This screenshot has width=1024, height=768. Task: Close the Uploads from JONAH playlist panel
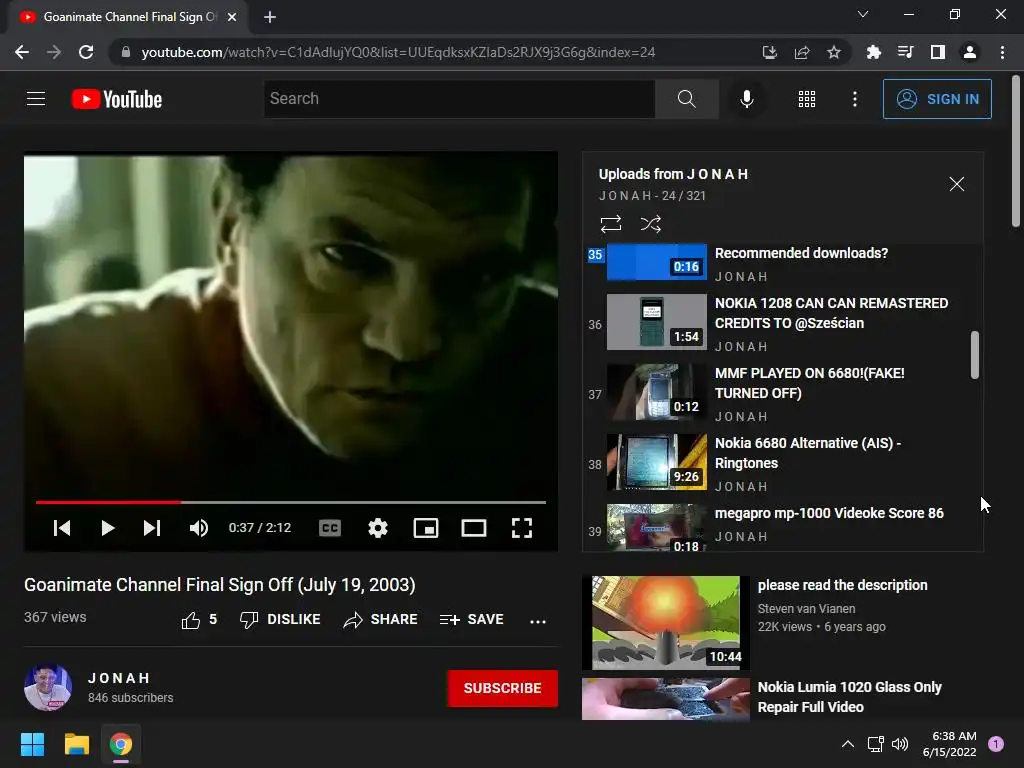tap(957, 184)
